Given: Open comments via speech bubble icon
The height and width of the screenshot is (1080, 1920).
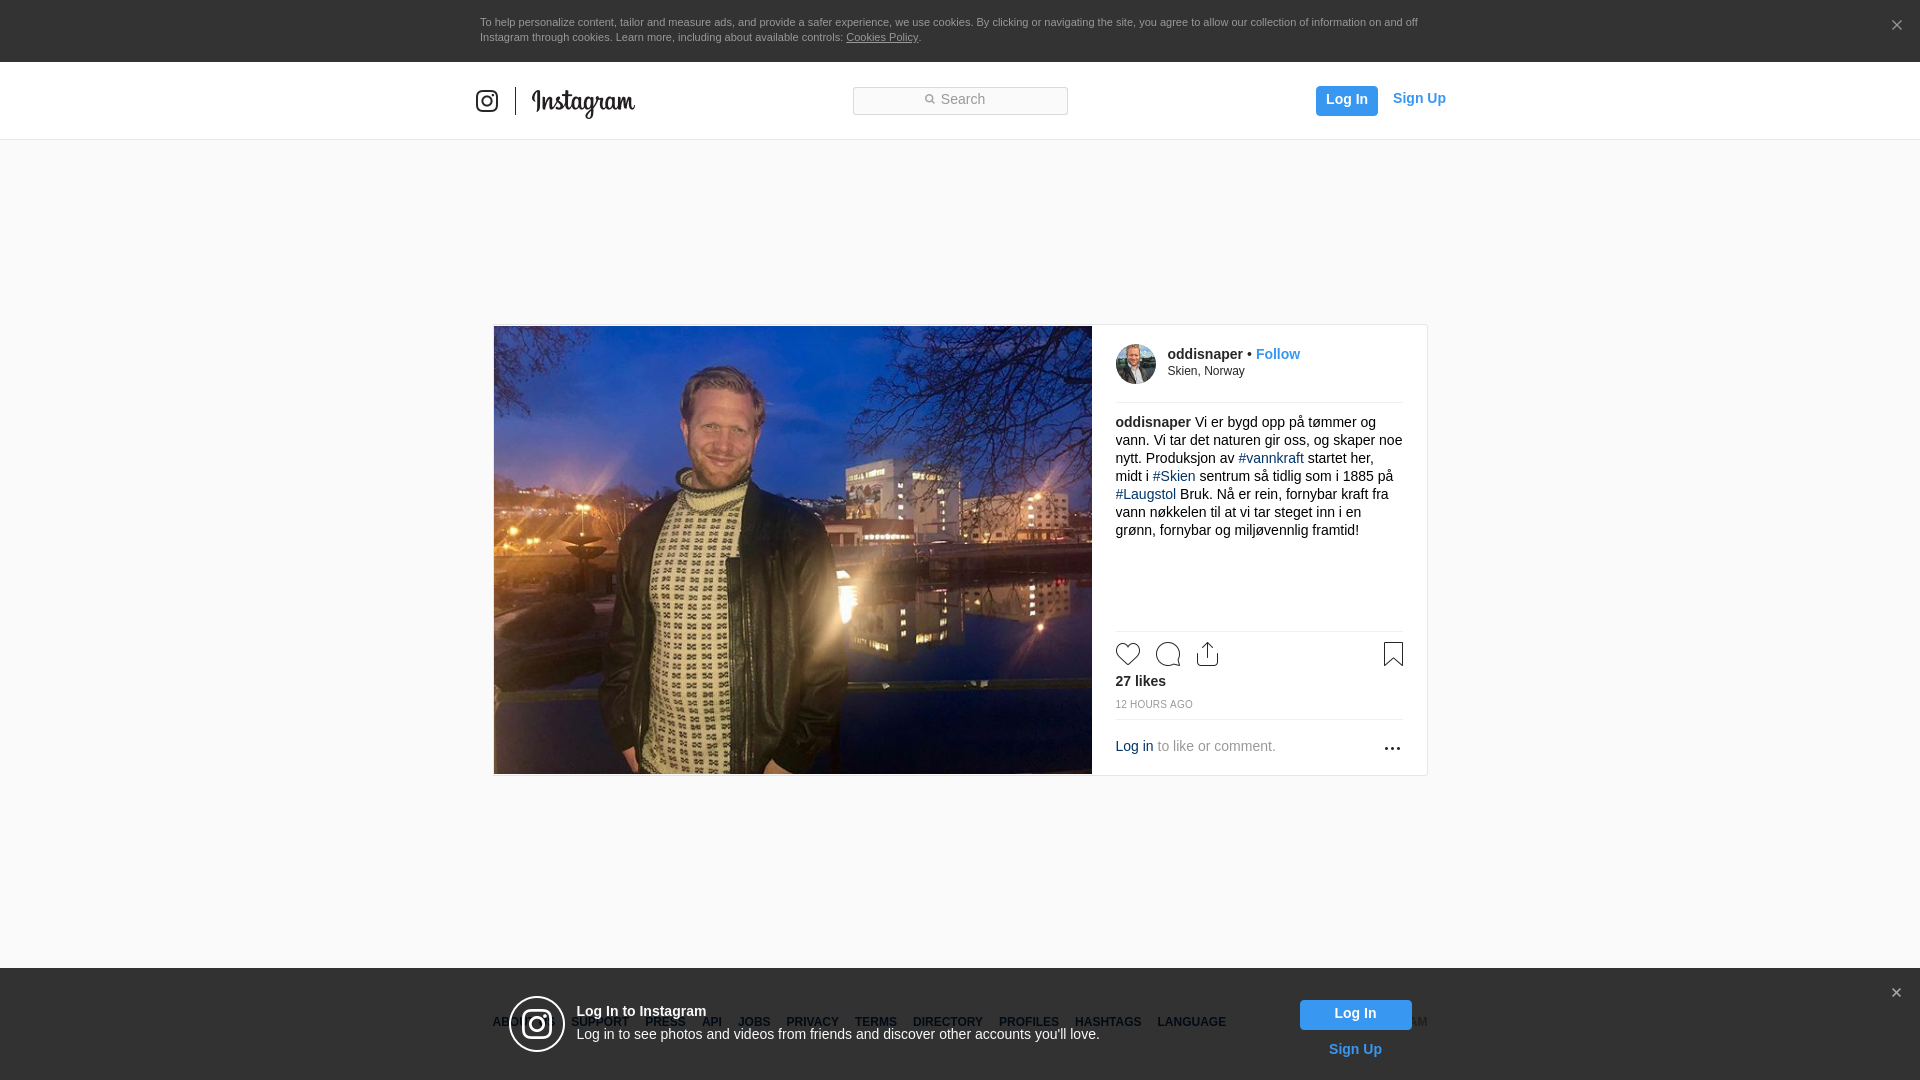Looking at the screenshot, I should coord(1168,654).
